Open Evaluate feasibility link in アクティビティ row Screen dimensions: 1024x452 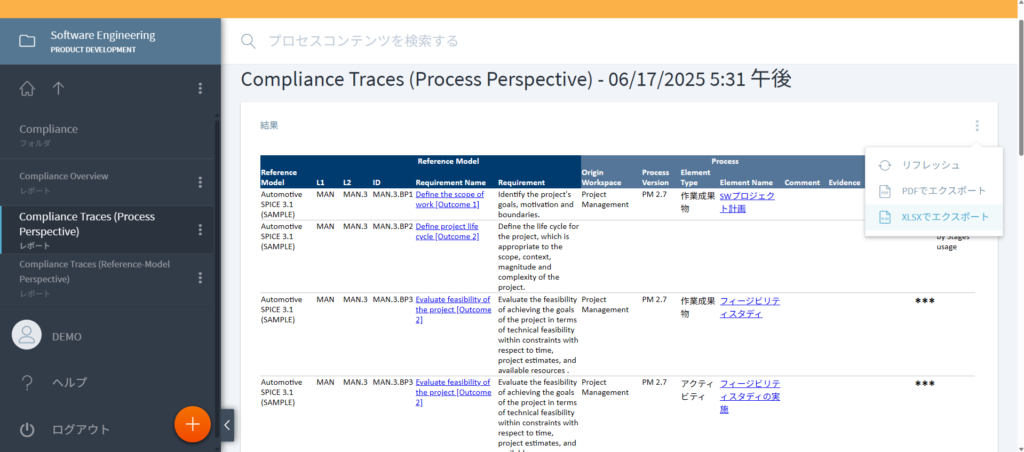453,392
